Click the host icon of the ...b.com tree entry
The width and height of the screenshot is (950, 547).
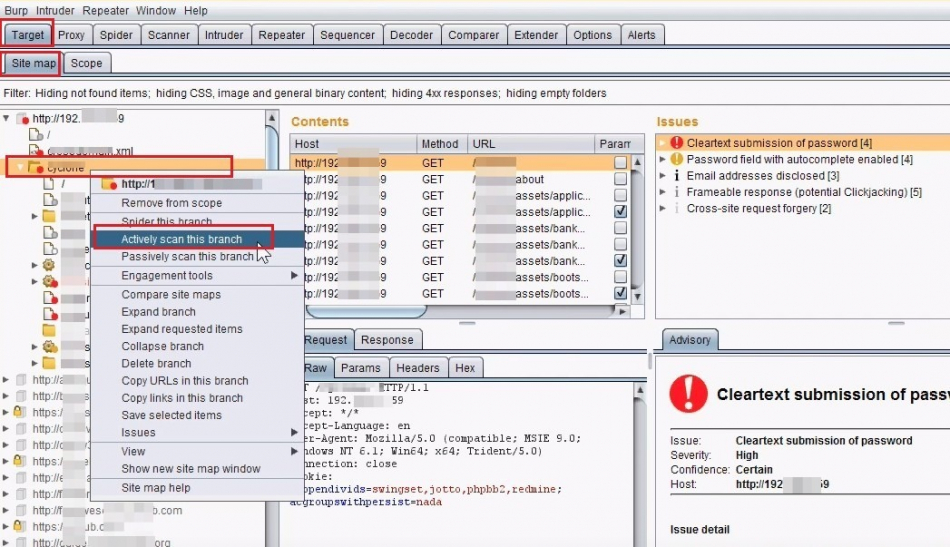[x=21, y=510]
